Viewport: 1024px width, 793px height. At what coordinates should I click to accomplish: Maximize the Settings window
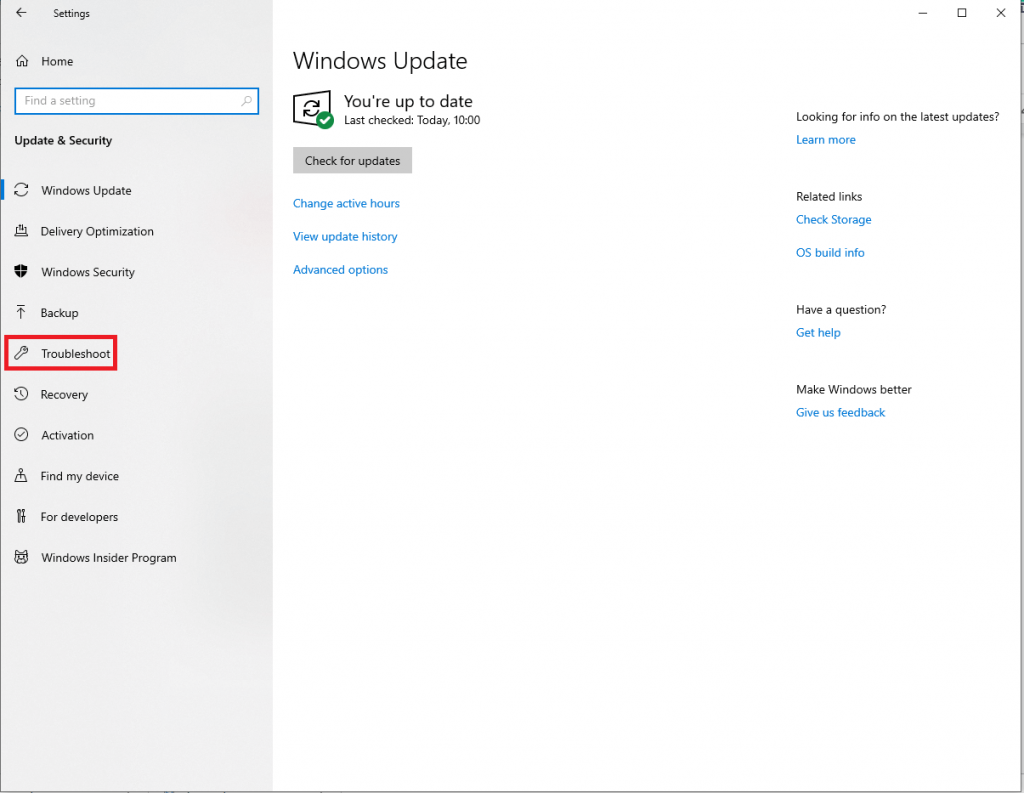coord(961,13)
